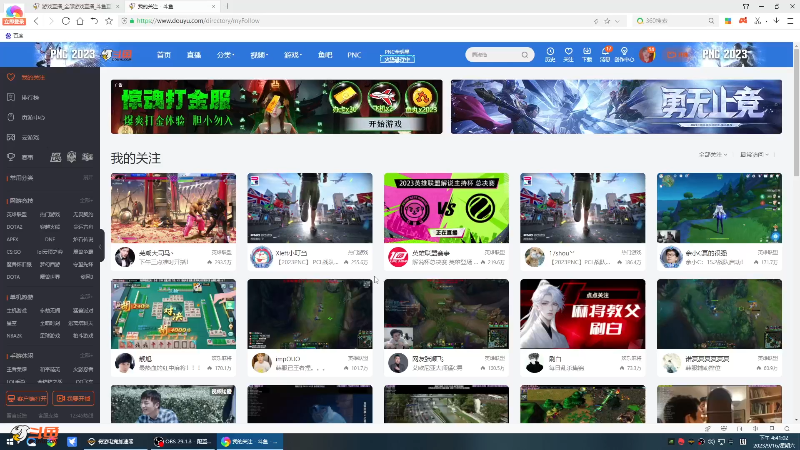Viewport: 800px width, 450px height.
Task: Click the Download icon in header
Action: pos(587,54)
